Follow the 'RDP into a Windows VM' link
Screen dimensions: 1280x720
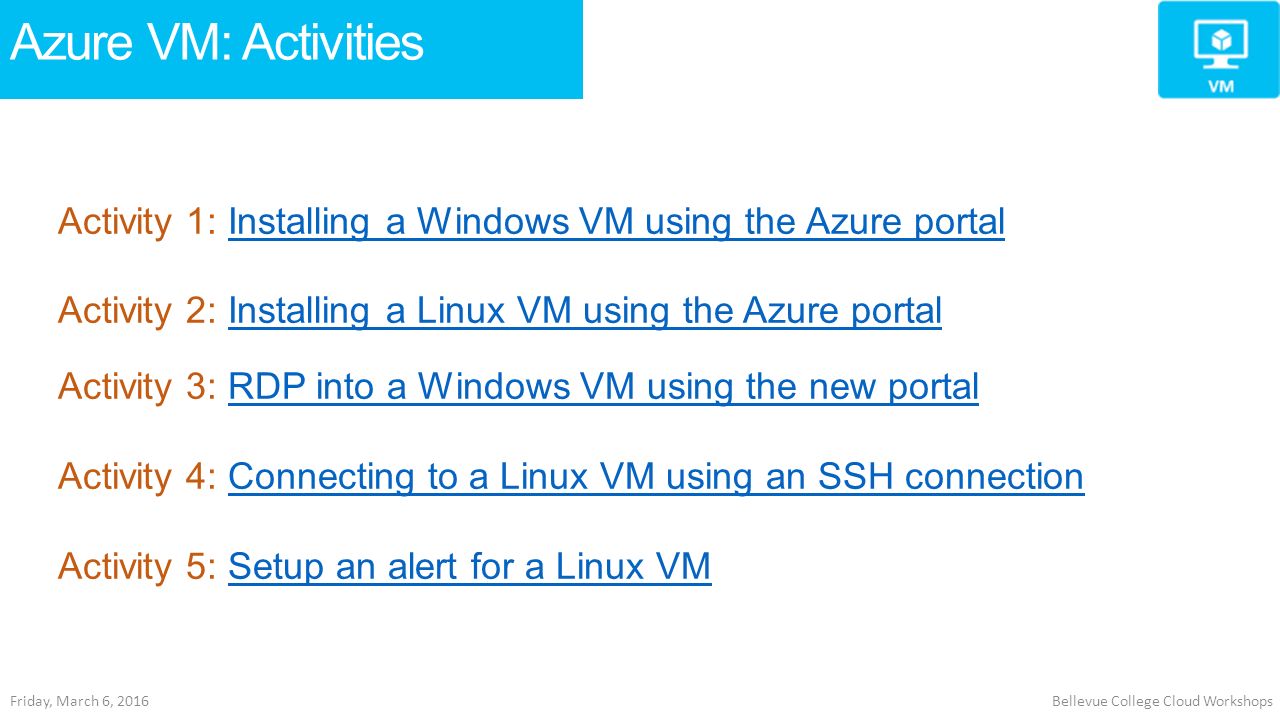tap(603, 387)
